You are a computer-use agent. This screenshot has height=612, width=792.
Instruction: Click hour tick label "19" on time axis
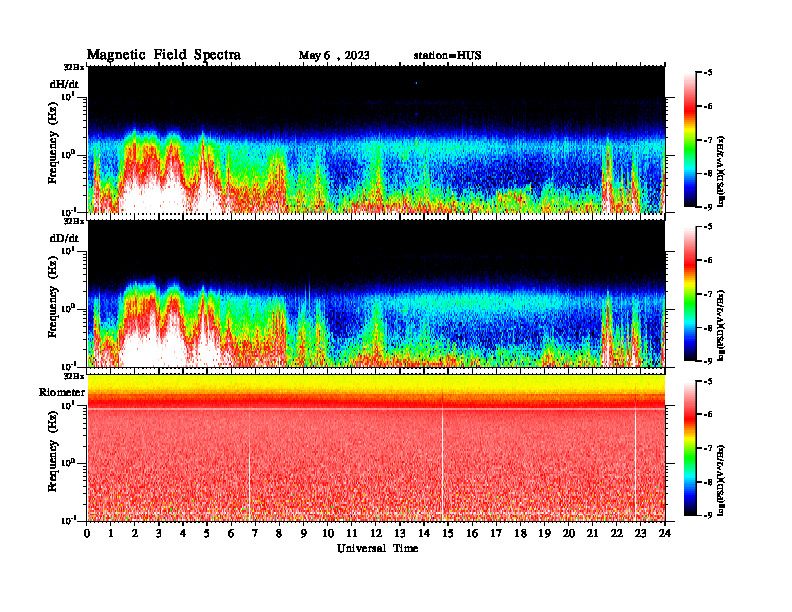click(x=544, y=533)
